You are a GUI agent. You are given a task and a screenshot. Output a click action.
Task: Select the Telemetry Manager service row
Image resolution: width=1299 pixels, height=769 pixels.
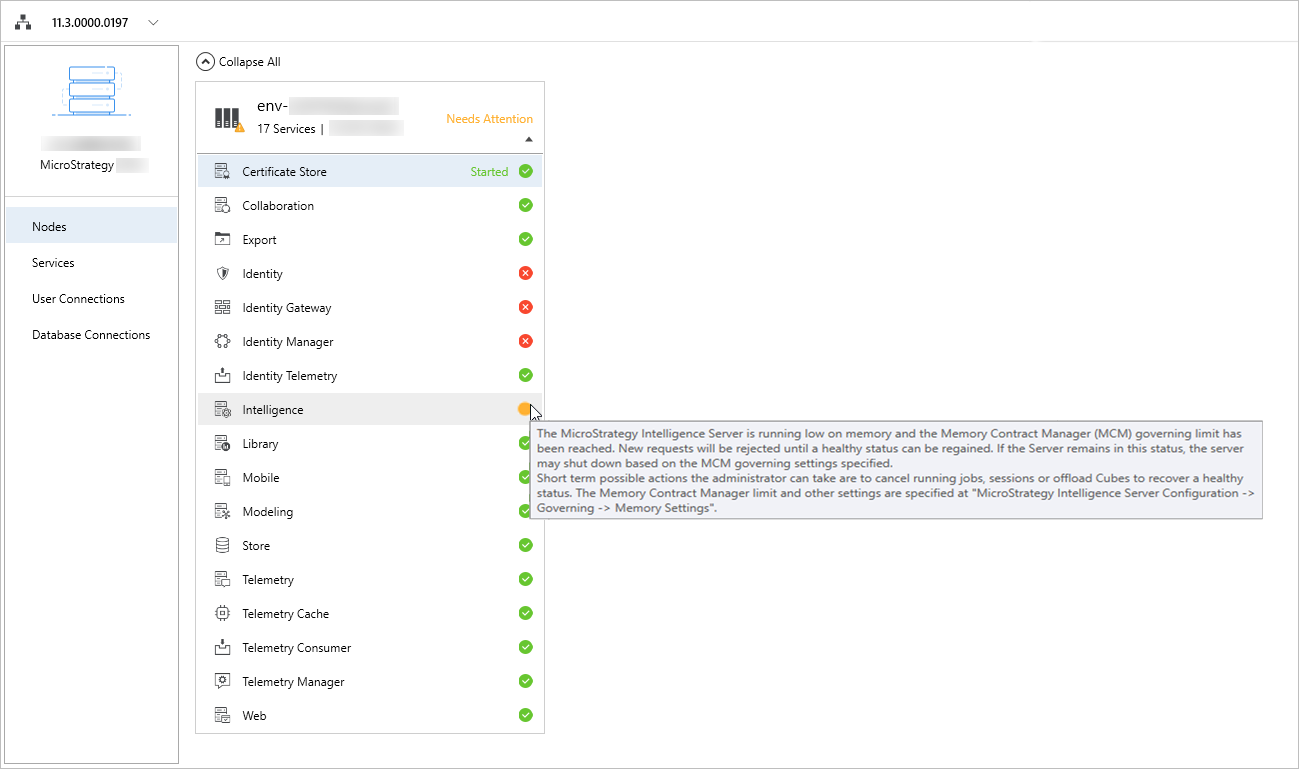point(293,682)
